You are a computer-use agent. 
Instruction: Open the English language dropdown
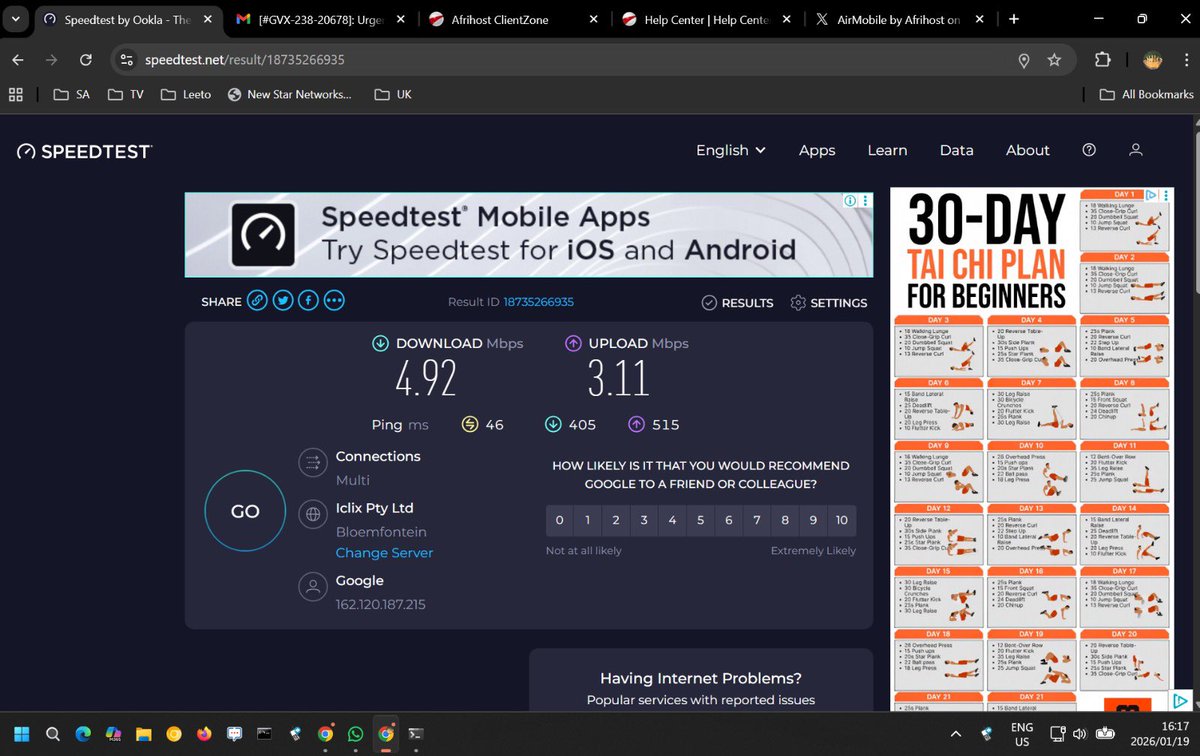(731, 150)
